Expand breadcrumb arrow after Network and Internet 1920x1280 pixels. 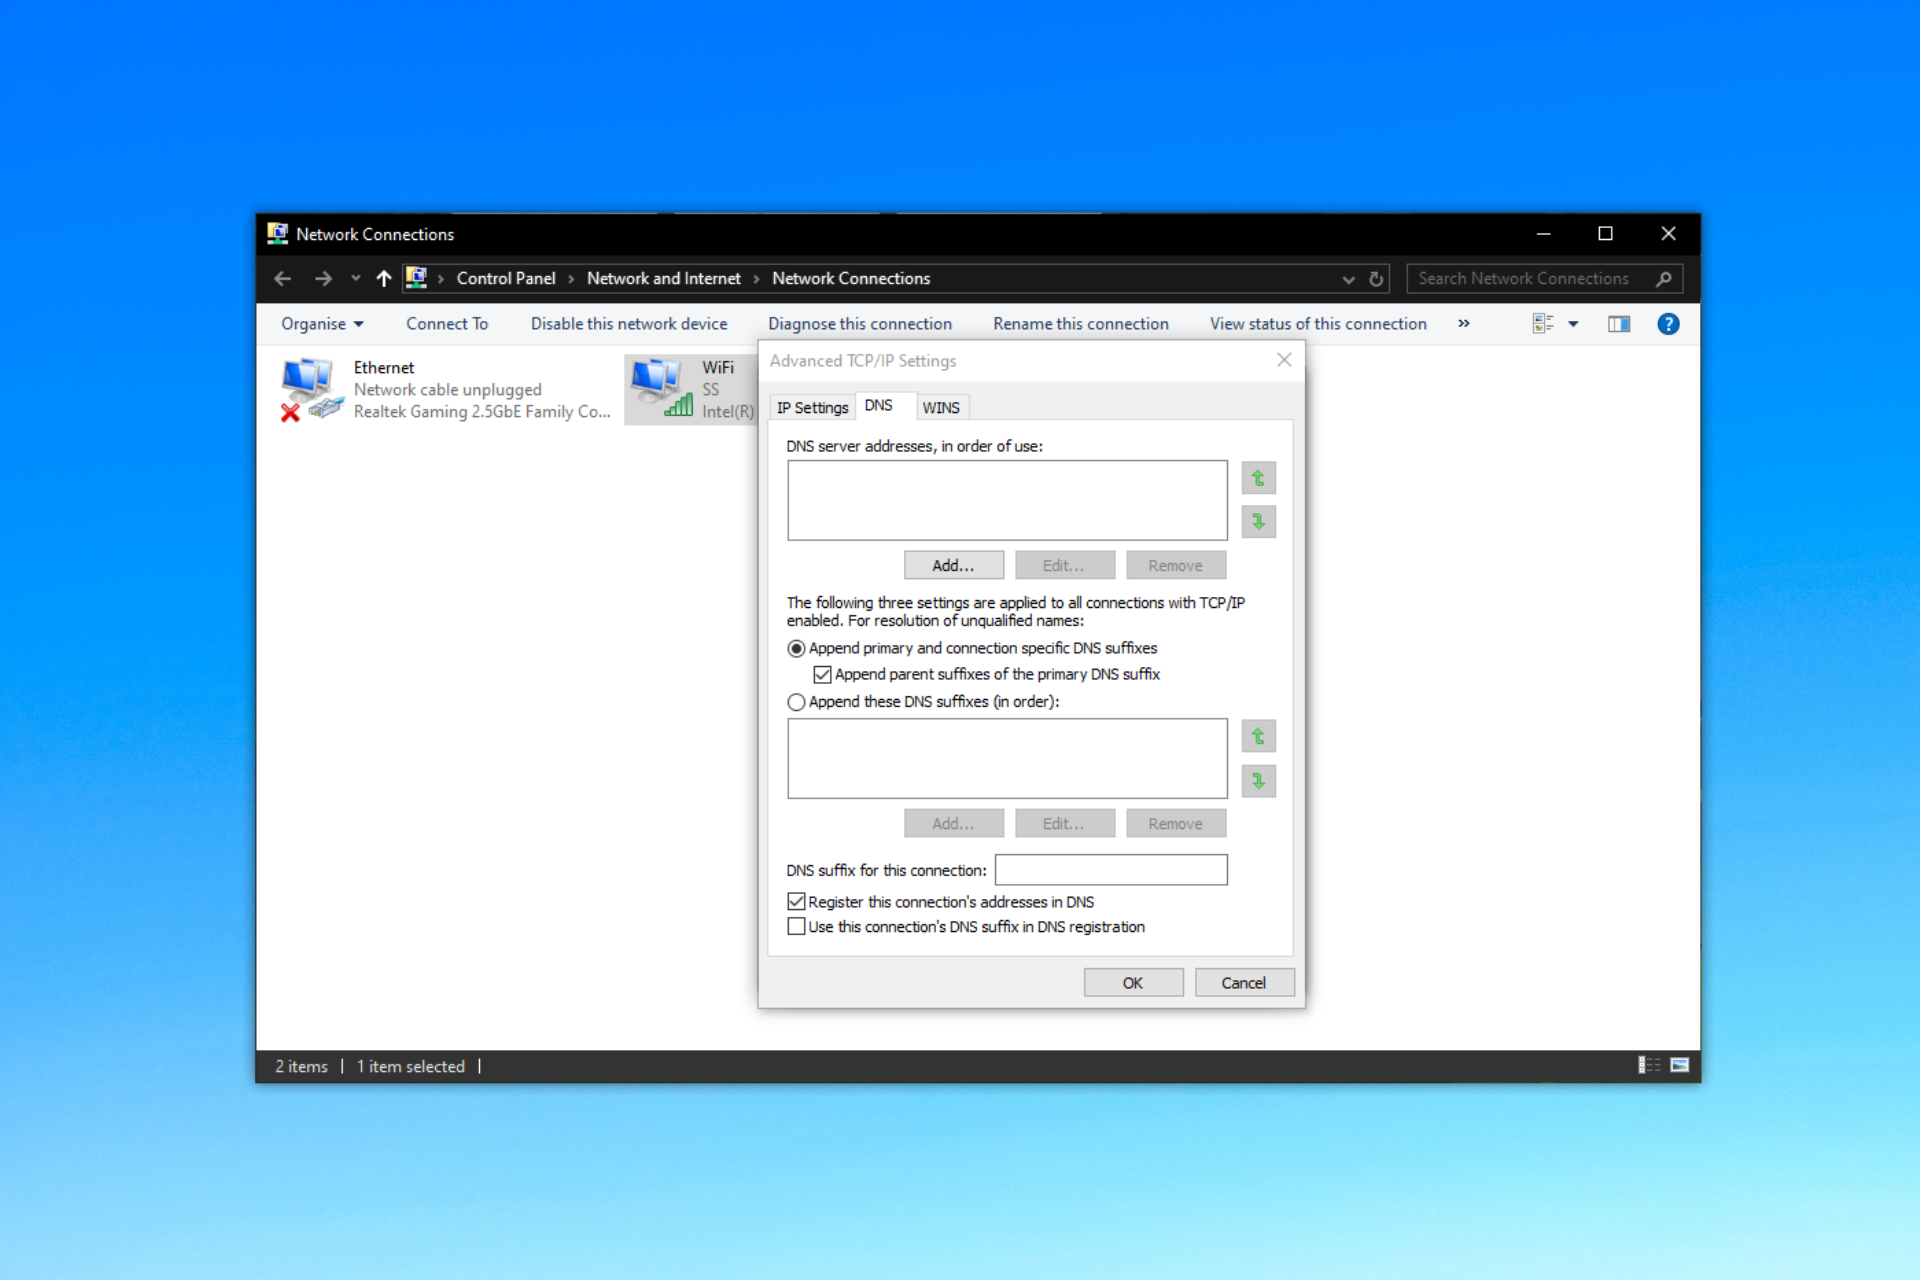(x=756, y=279)
